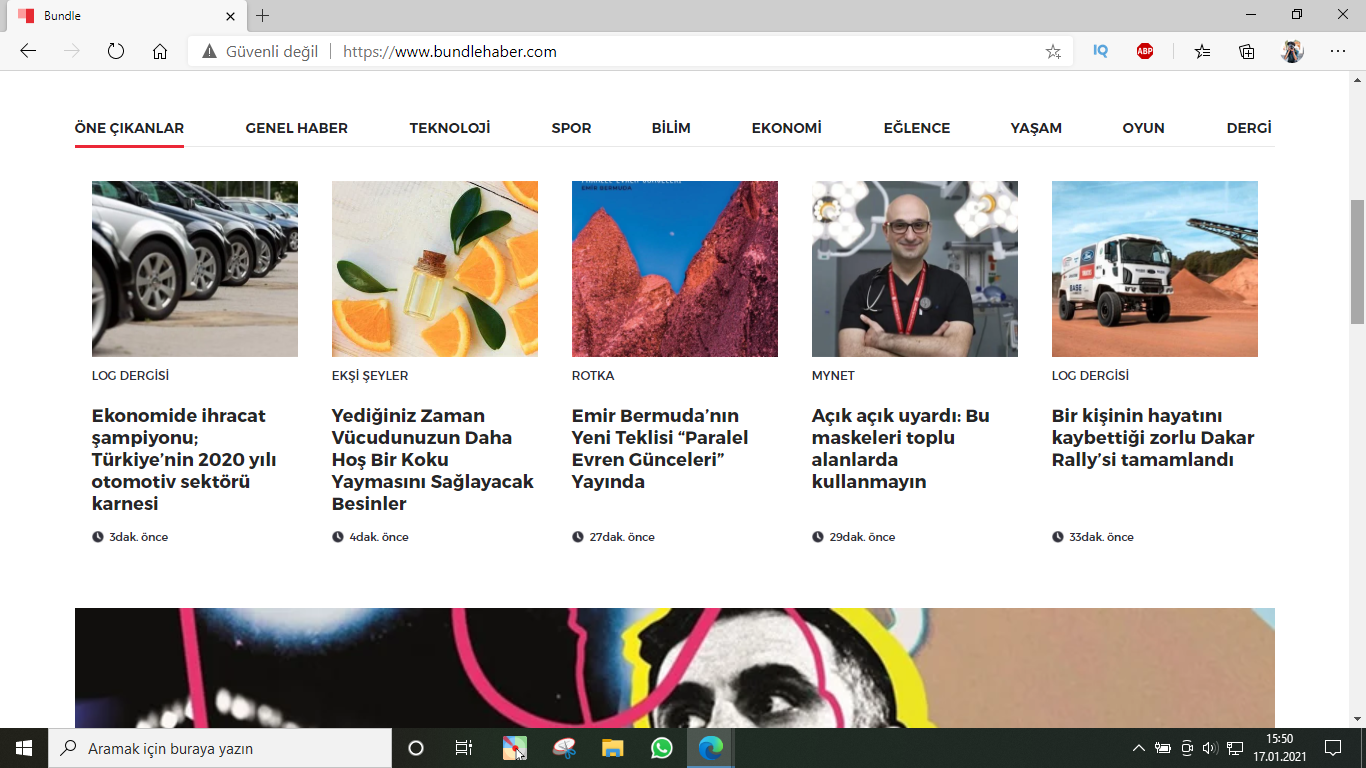Click the Windows taskbar search box
This screenshot has height=768, width=1366.
(220, 748)
